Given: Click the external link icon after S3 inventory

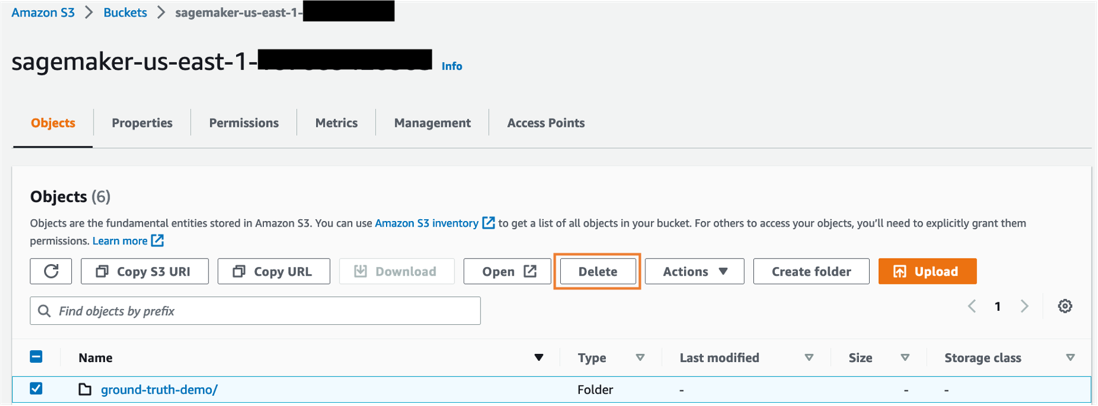Looking at the screenshot, I should [x=488, y=223].
